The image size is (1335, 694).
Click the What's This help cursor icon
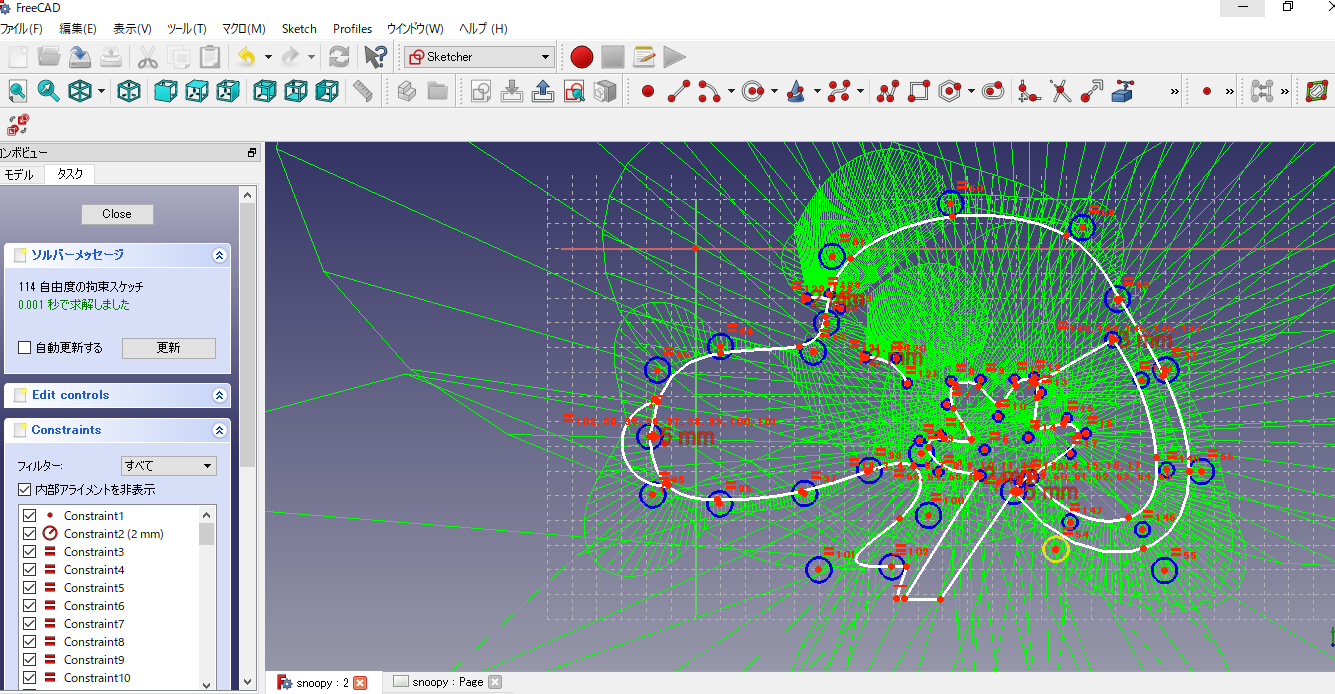point(376,57)
